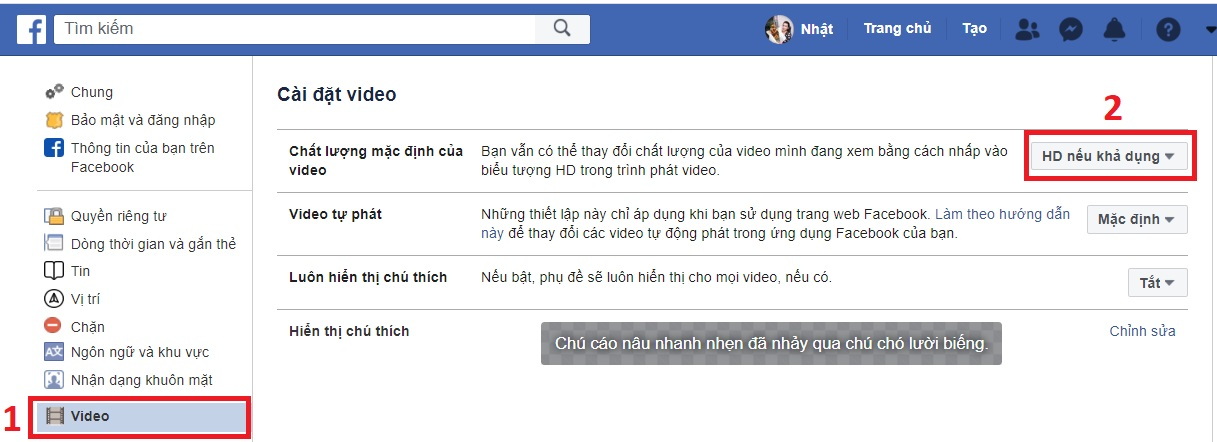Viewport: 1217px width, 442px height.
Task: Open Bảo mật và đăng nhập settings
Action: 143,120
